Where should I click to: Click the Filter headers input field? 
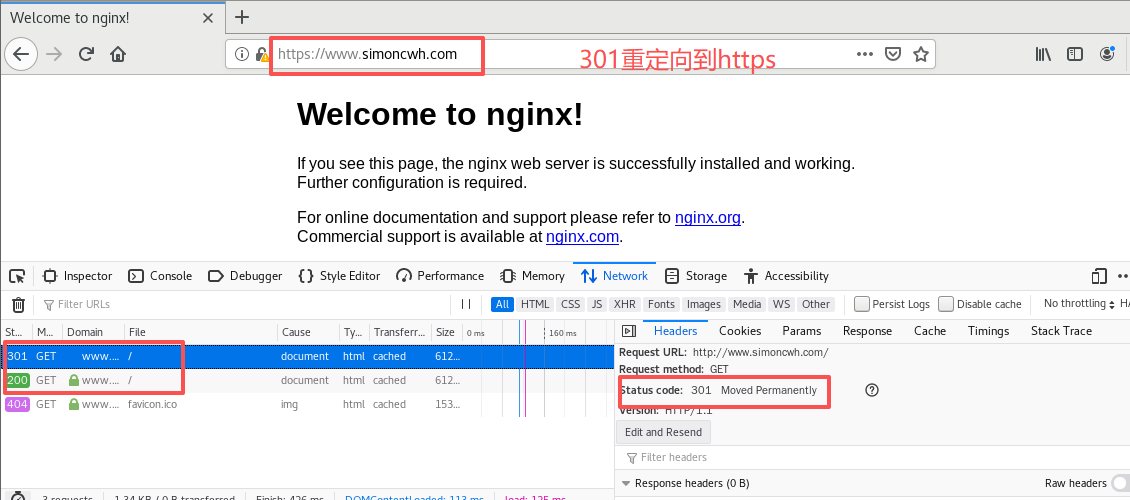[x=872, y=457]
